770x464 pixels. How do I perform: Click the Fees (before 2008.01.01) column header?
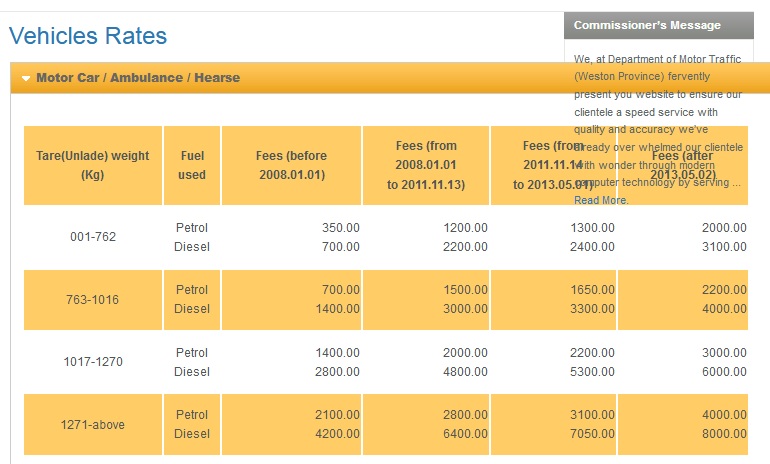tap(291, 165)
